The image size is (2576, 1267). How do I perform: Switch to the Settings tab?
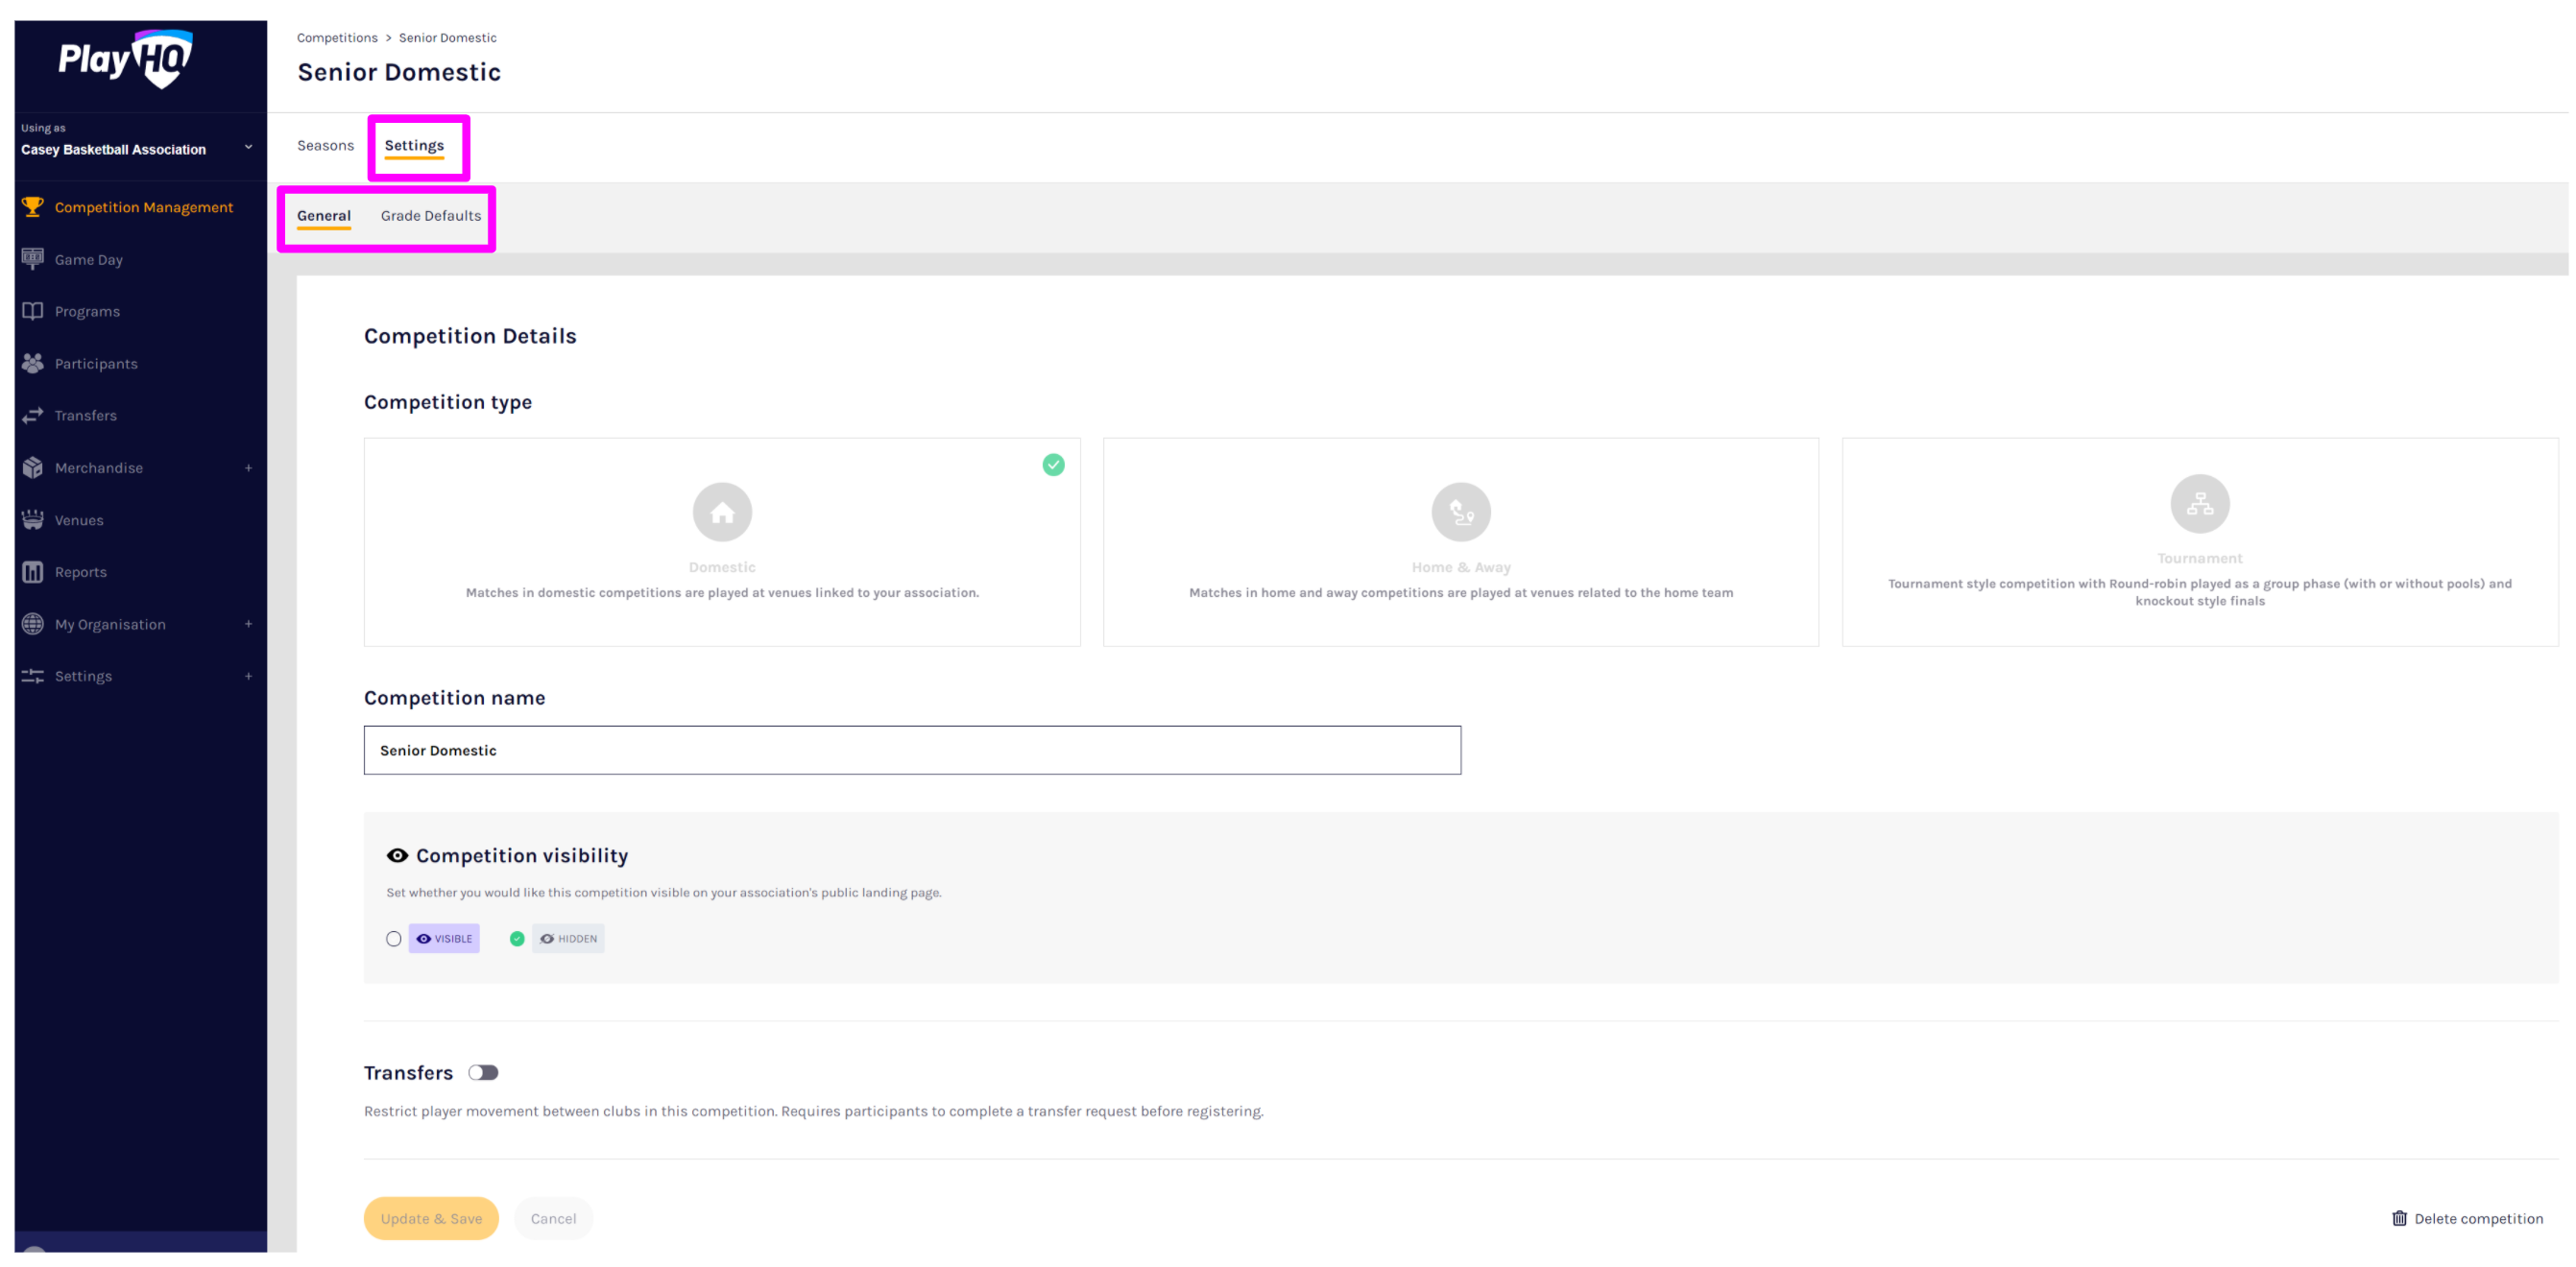point(414,145)
